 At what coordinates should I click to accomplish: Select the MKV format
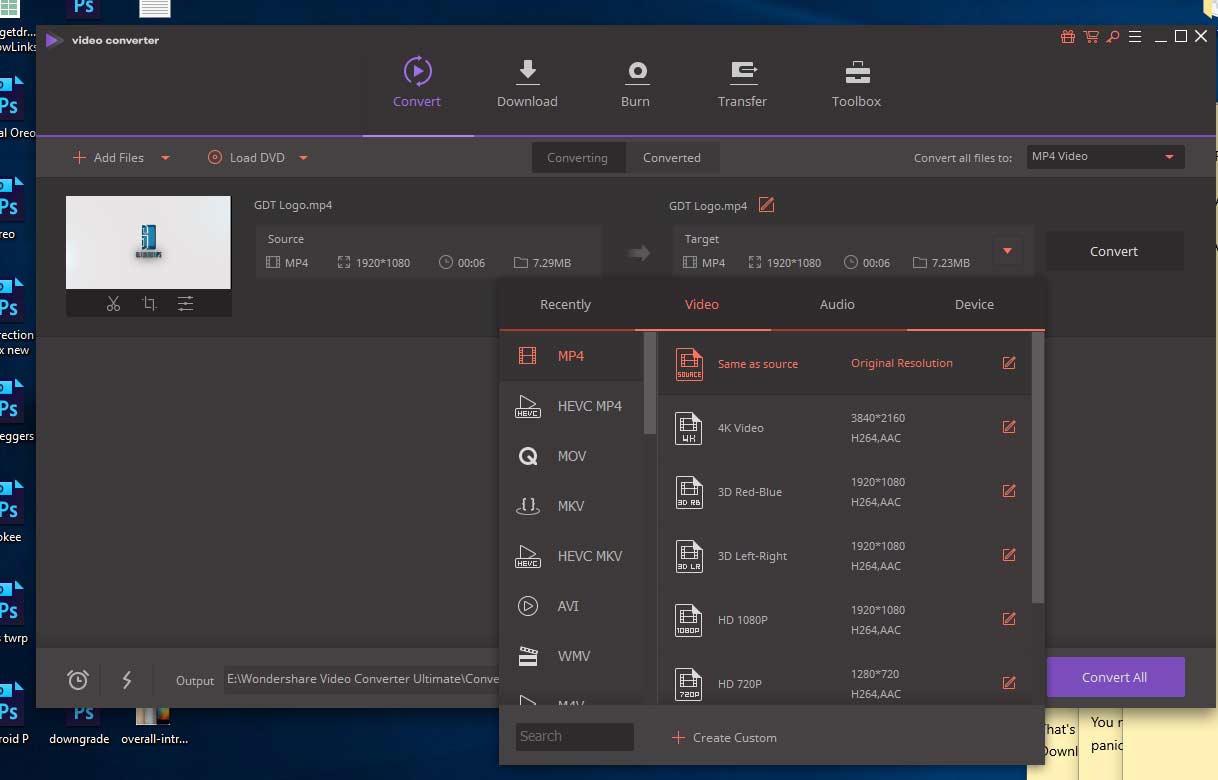[572, 506]
